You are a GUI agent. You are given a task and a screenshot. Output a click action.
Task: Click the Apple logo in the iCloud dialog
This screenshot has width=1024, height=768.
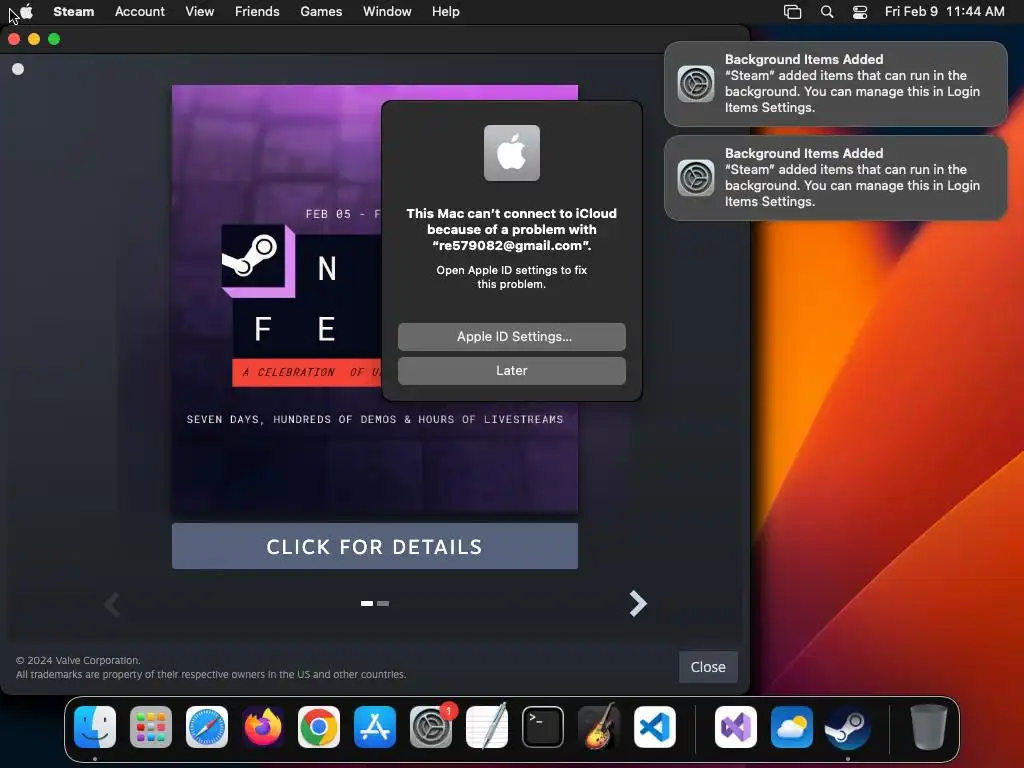(512, 153)
